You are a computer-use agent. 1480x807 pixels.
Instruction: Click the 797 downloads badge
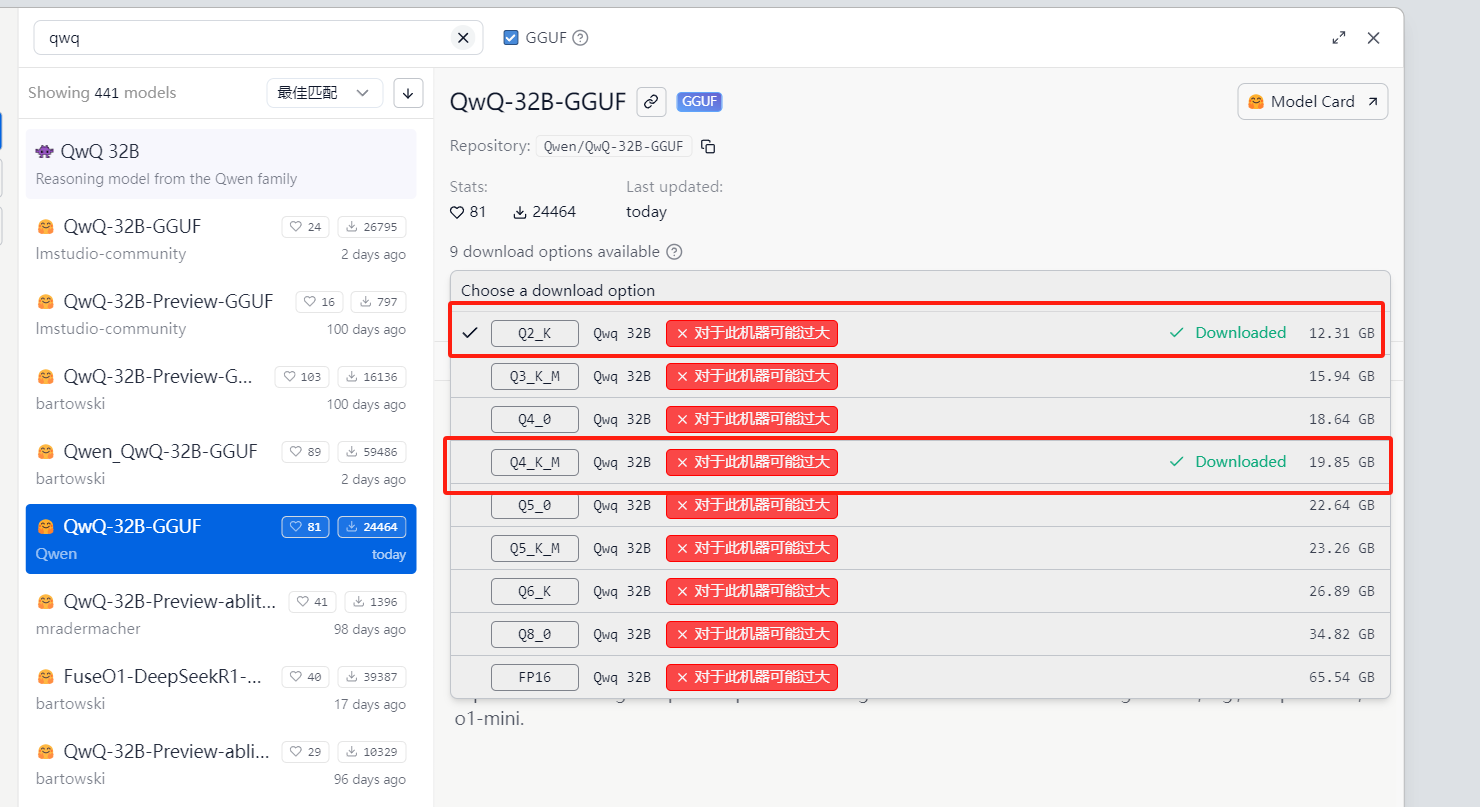point(378,302)
